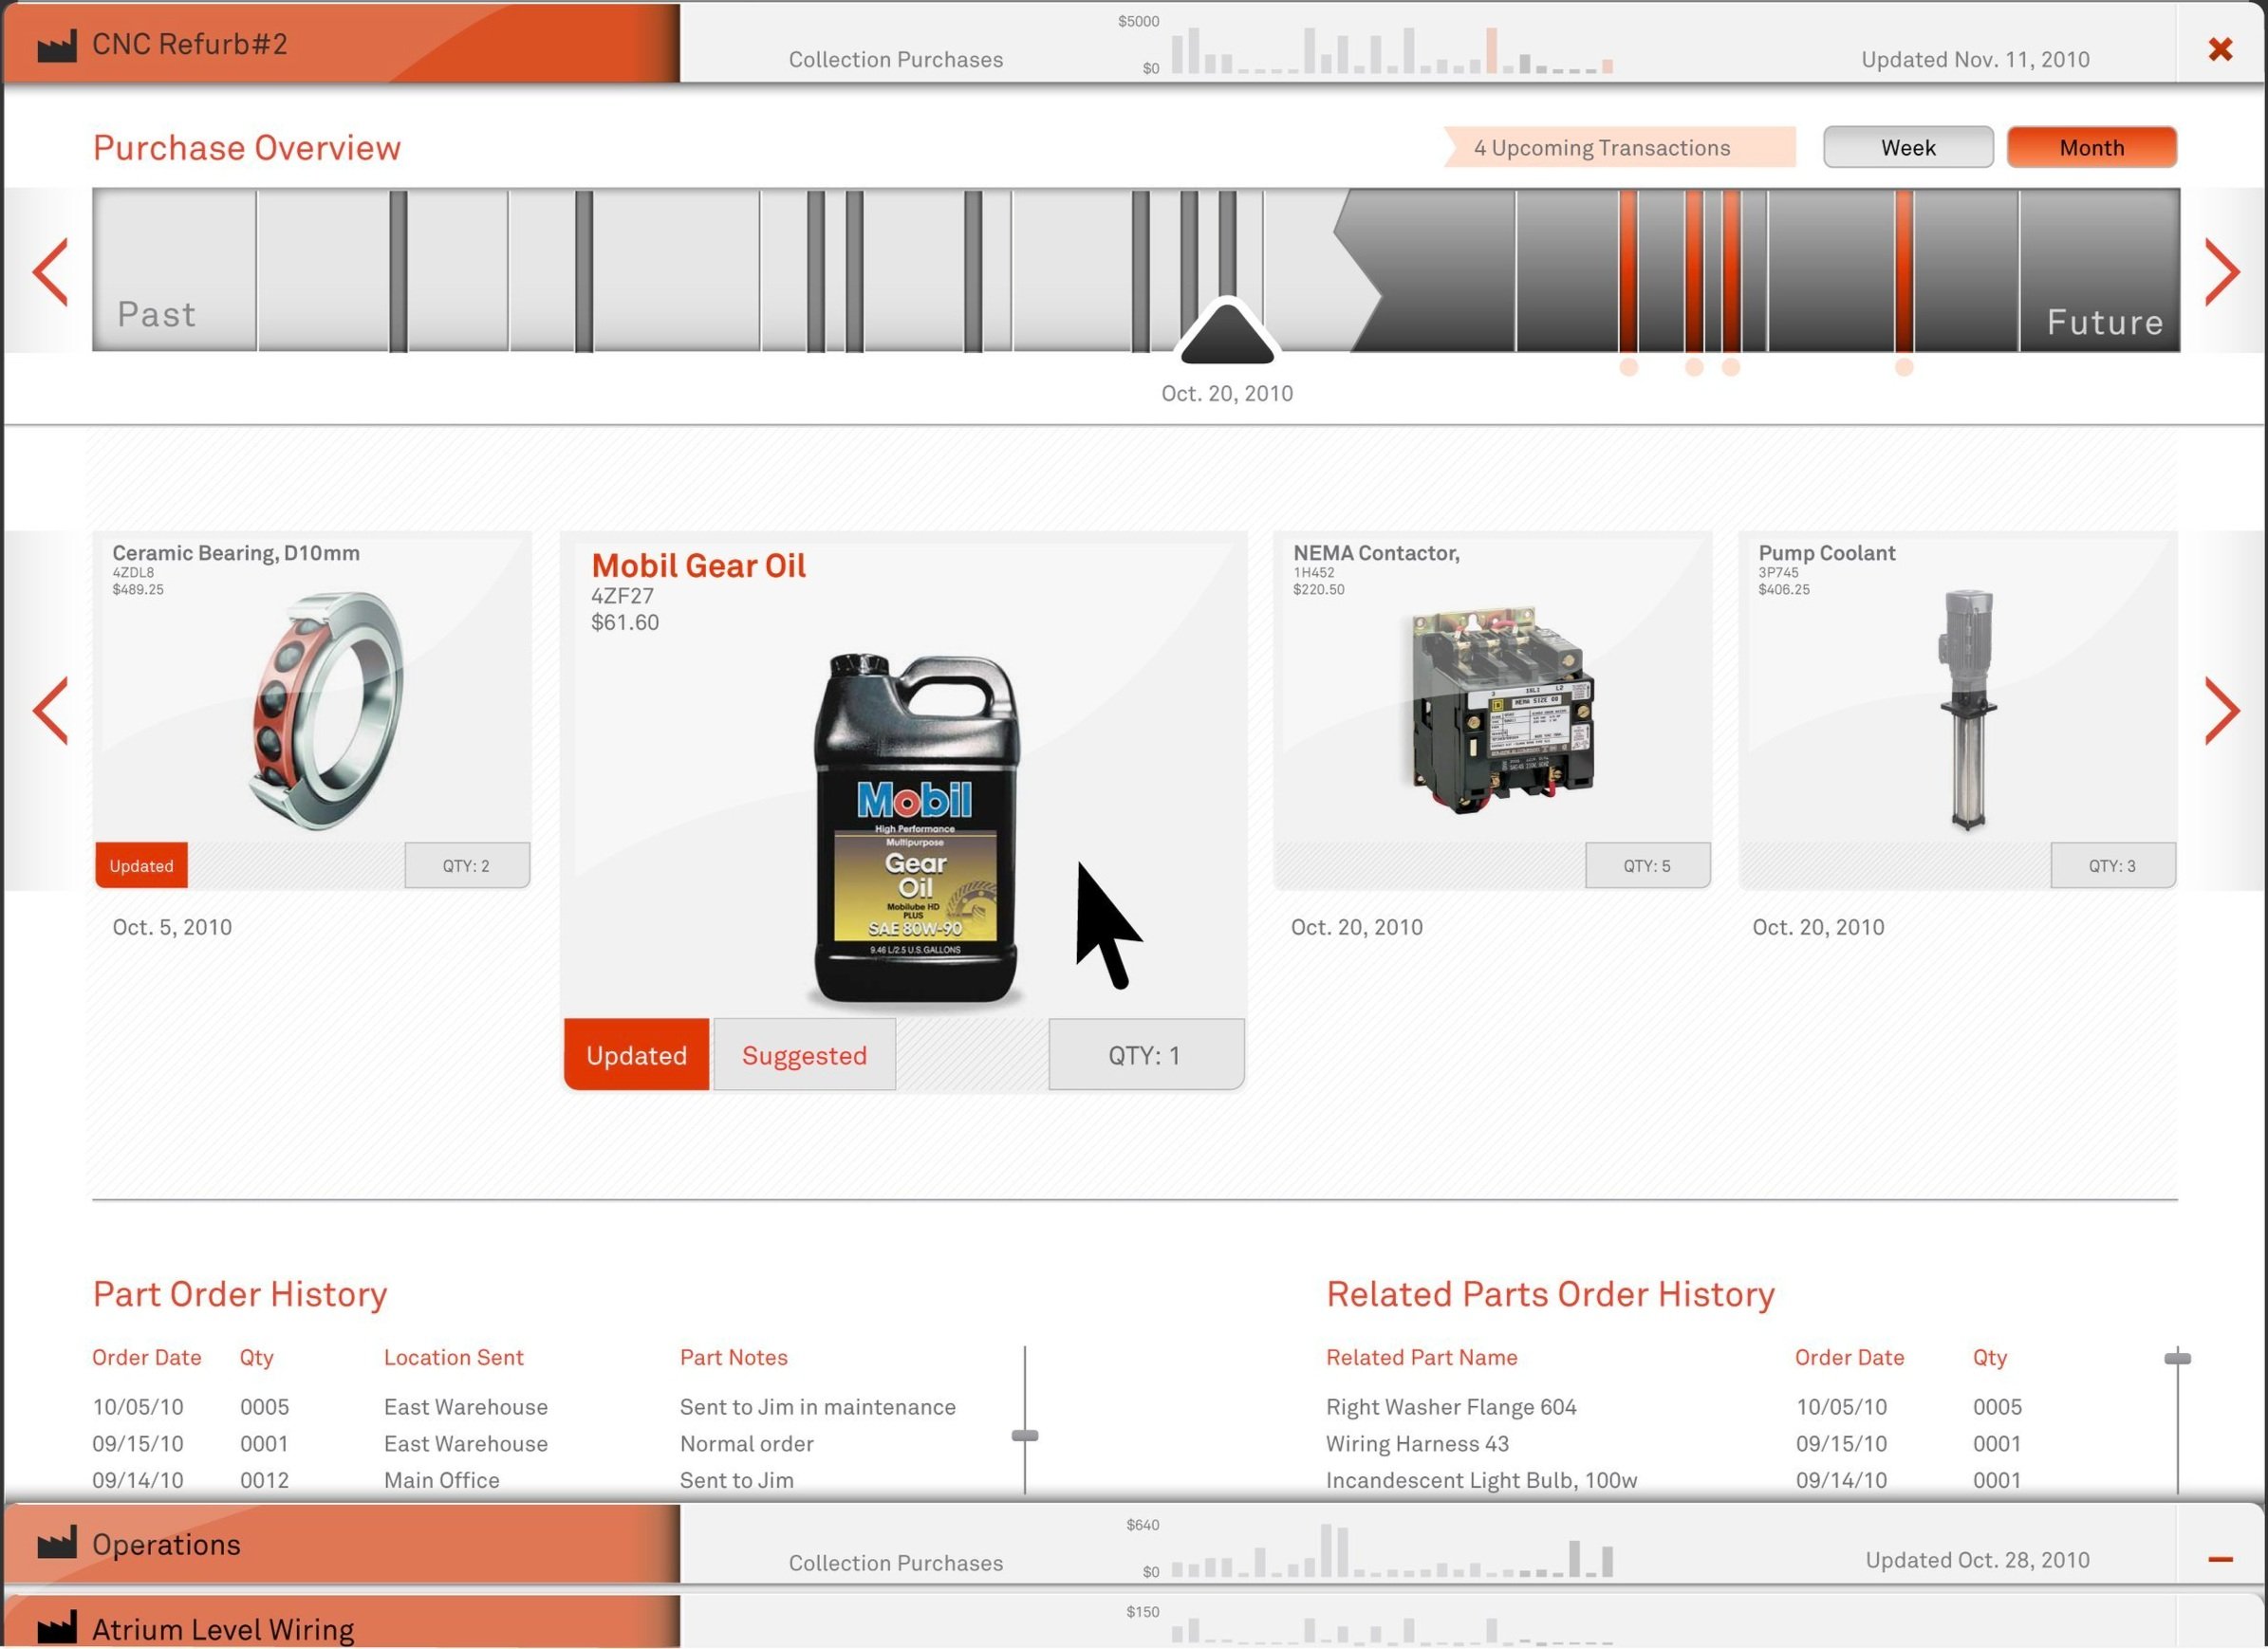Go to next timeline period arrow
This screenshot has height=1649, width=2268.
(2222, 271)
